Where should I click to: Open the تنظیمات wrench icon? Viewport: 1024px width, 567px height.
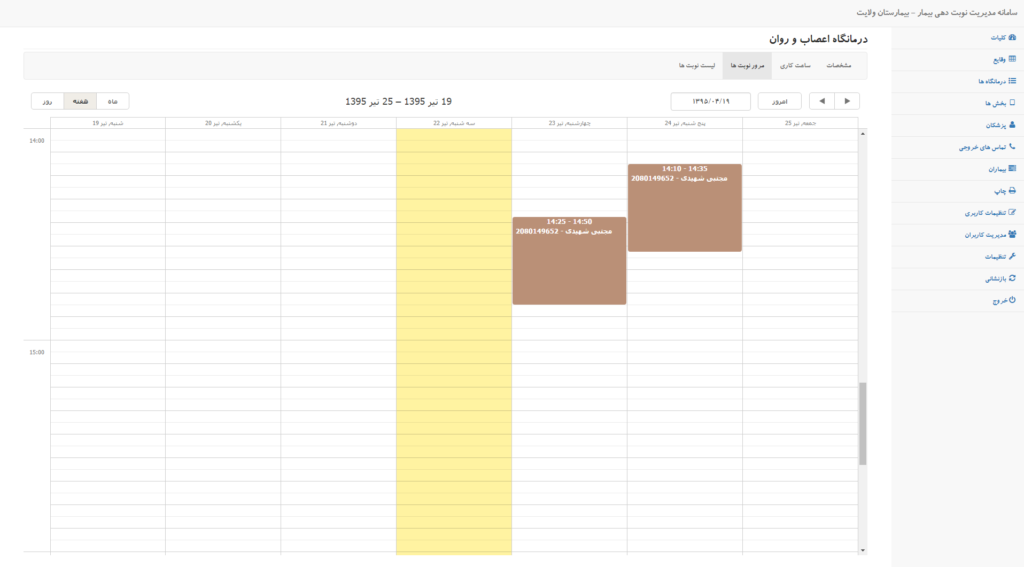1012,256
